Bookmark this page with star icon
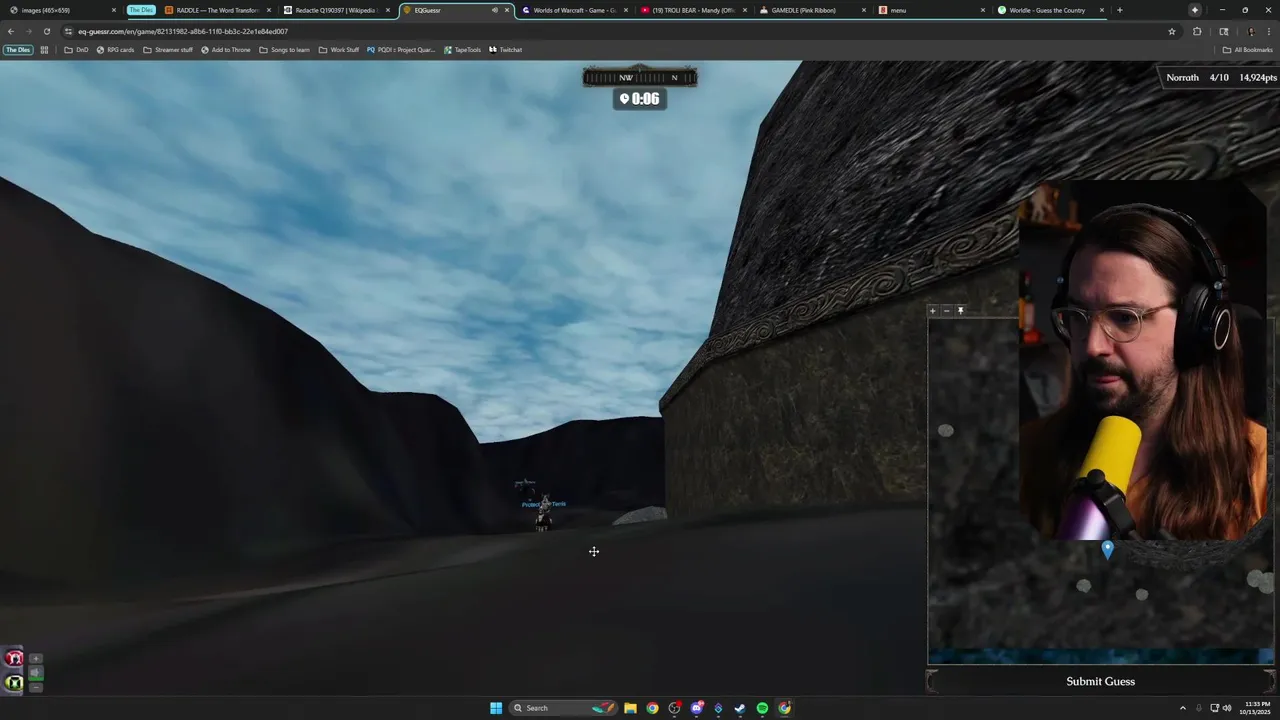 (x=1172, y=31)
